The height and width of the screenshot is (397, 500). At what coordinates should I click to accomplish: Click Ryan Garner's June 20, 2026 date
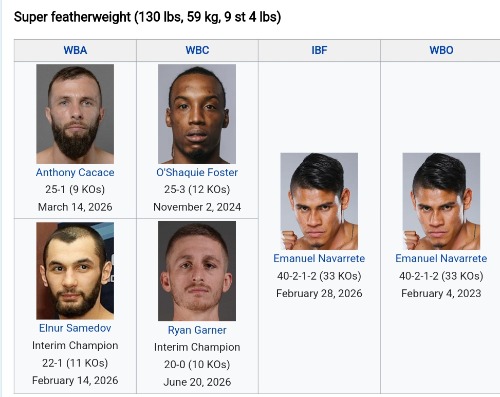pyautogui.click(x=197, y=382)
